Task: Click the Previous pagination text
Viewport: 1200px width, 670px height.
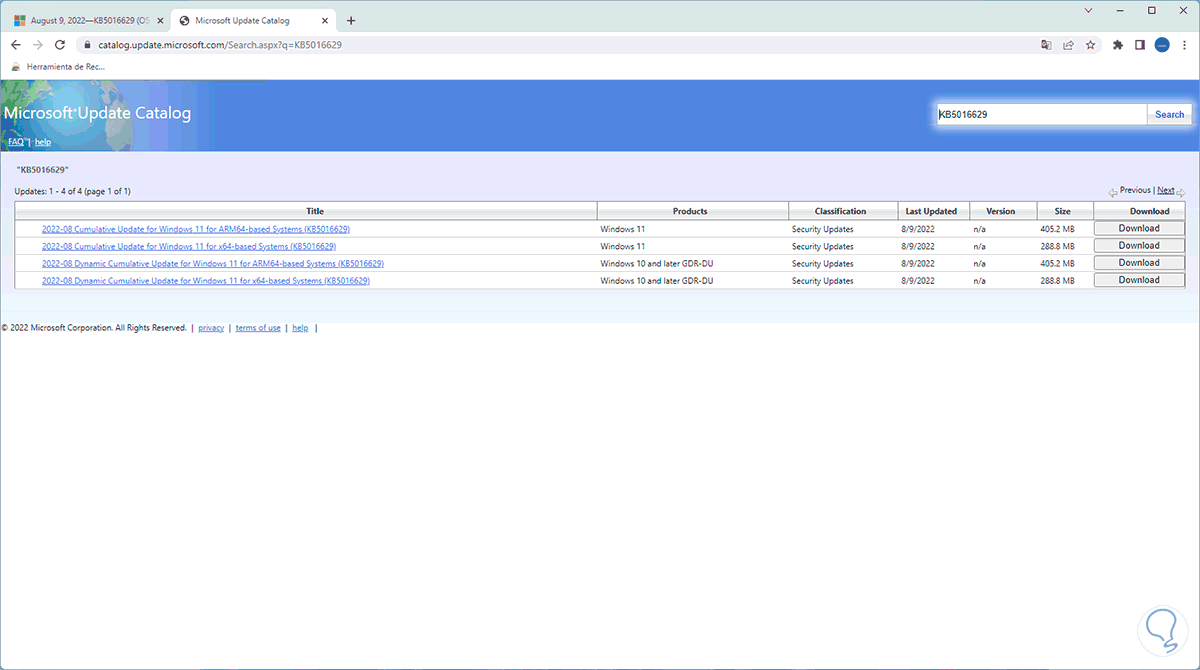Action: pyautogui.click(x=1135, y=190)
